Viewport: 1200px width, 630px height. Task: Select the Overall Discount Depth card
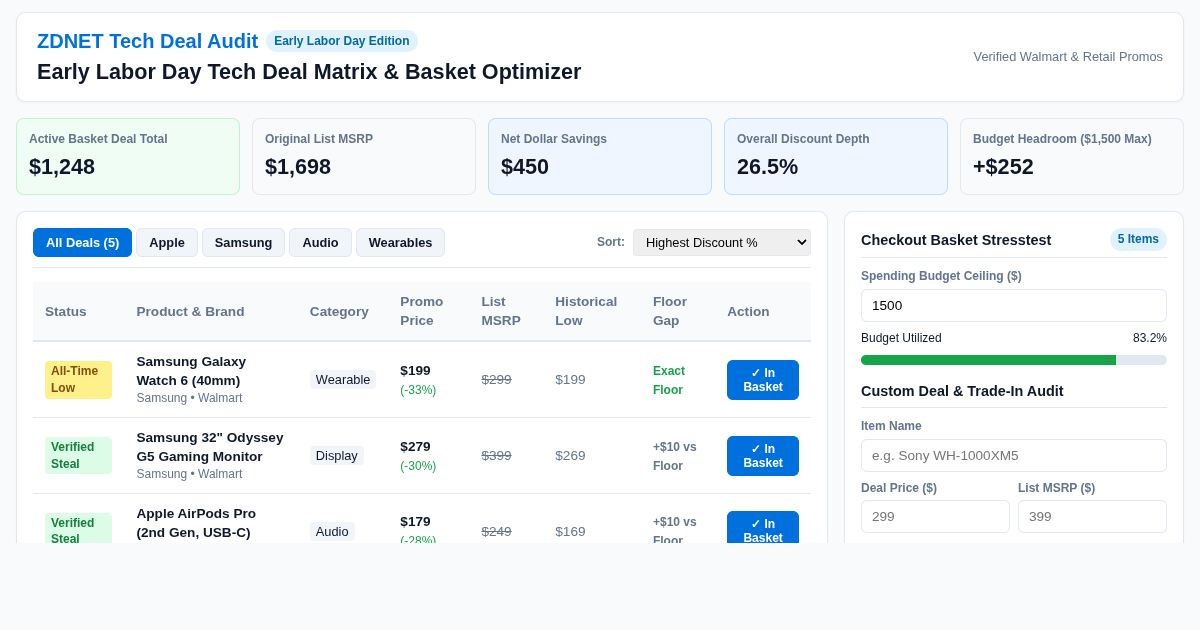[x=836, y=156]
